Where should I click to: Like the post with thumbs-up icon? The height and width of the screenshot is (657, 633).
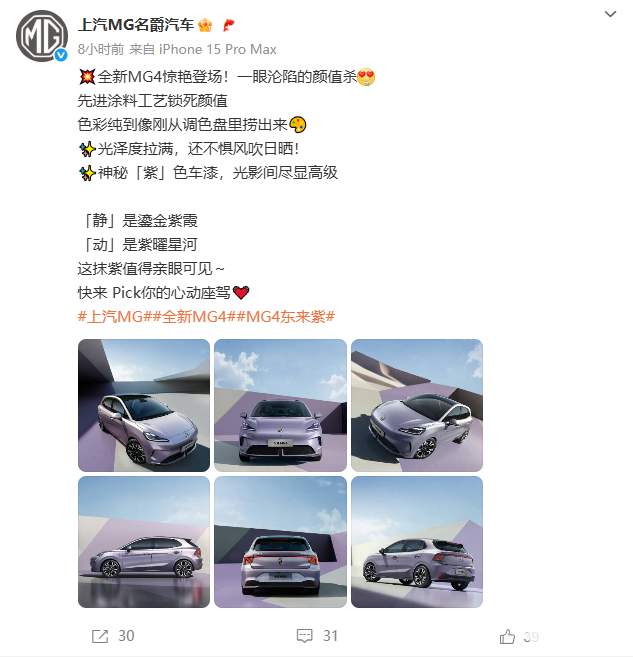[507, 636]
